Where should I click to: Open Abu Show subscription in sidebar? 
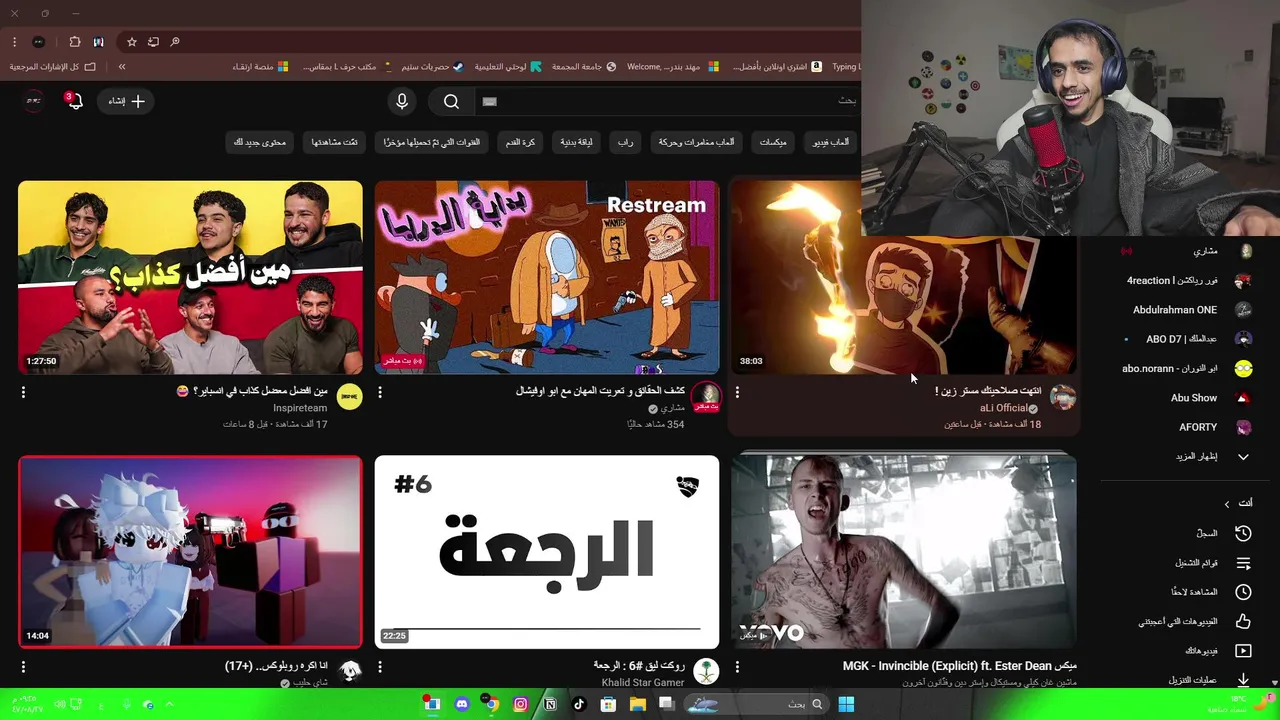pos(1188,398)
